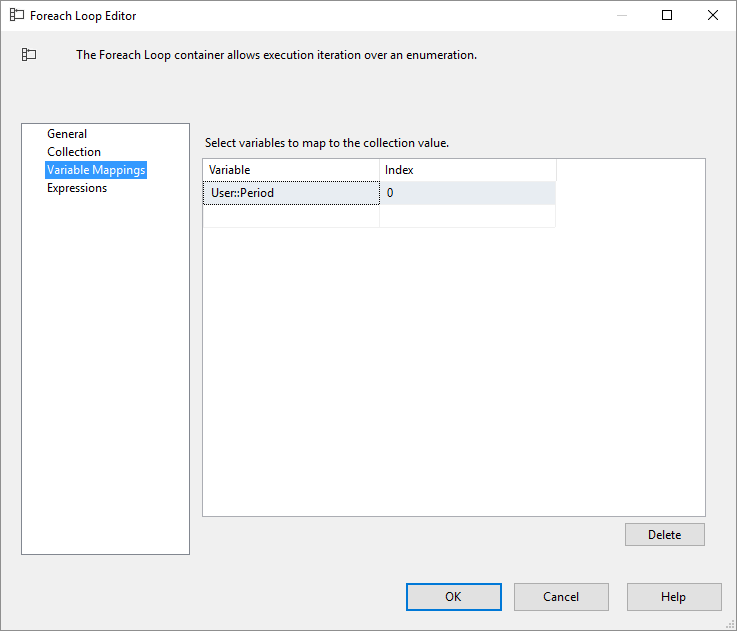Cancel the Foreach Loop Editor dialog

point(561,597)
